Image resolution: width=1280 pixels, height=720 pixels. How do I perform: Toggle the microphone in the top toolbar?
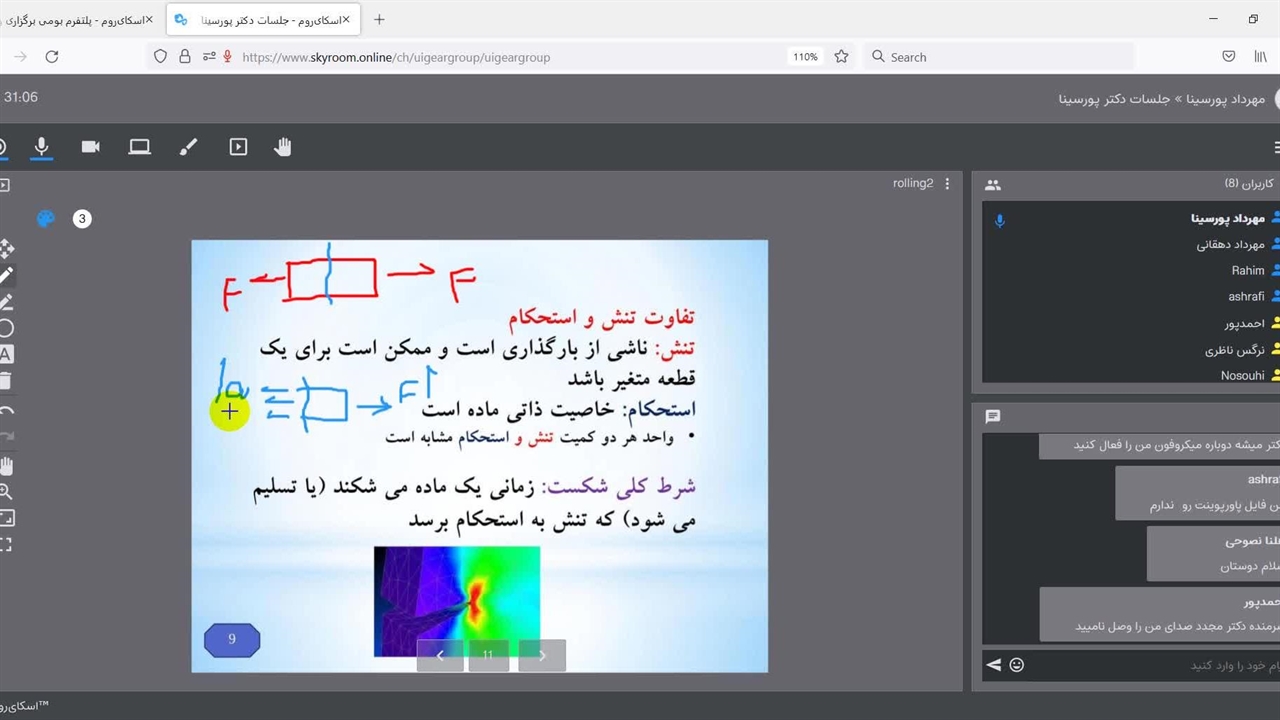click(x=41, y=147)
